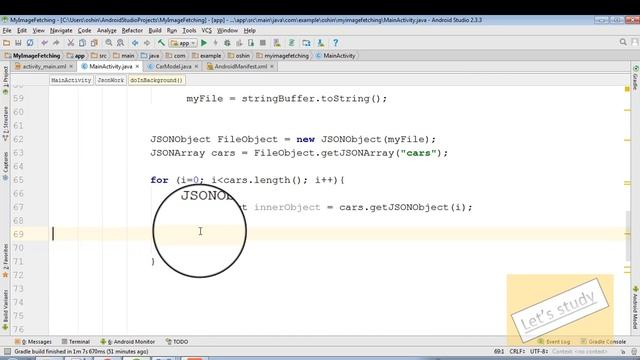Click the UTF-8 encoding selector
Viewport: 640px width, 360px height.
click(x=539, y=351)
